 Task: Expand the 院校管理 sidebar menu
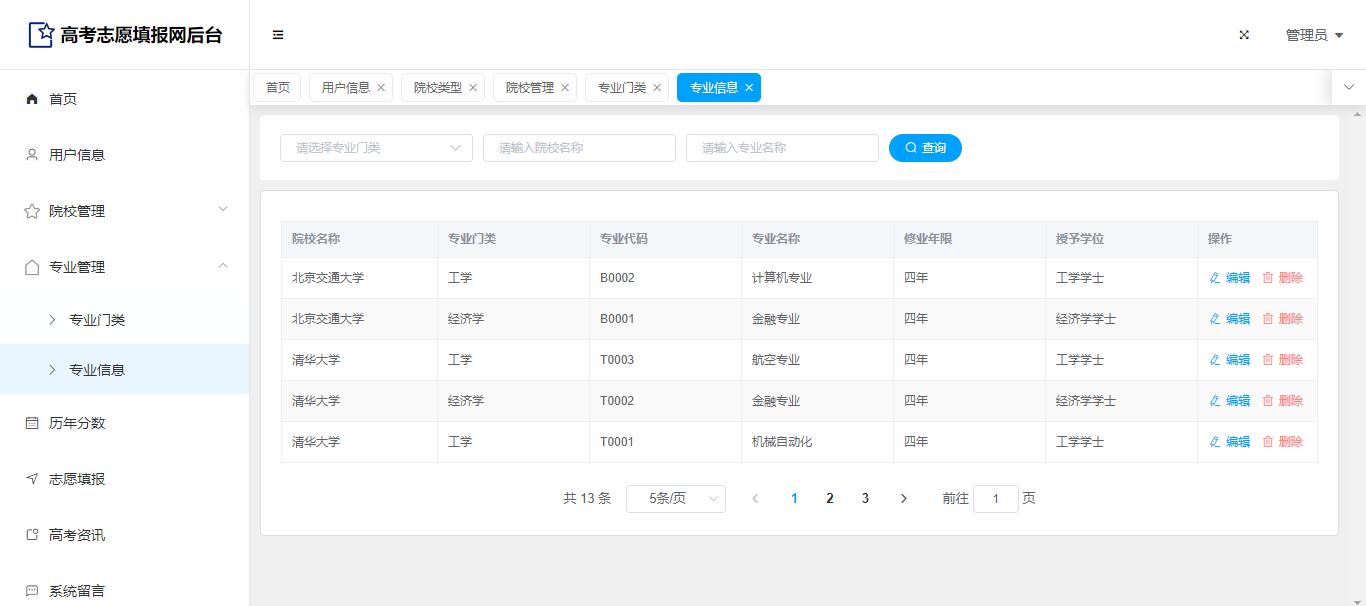(x=124, y=211)
